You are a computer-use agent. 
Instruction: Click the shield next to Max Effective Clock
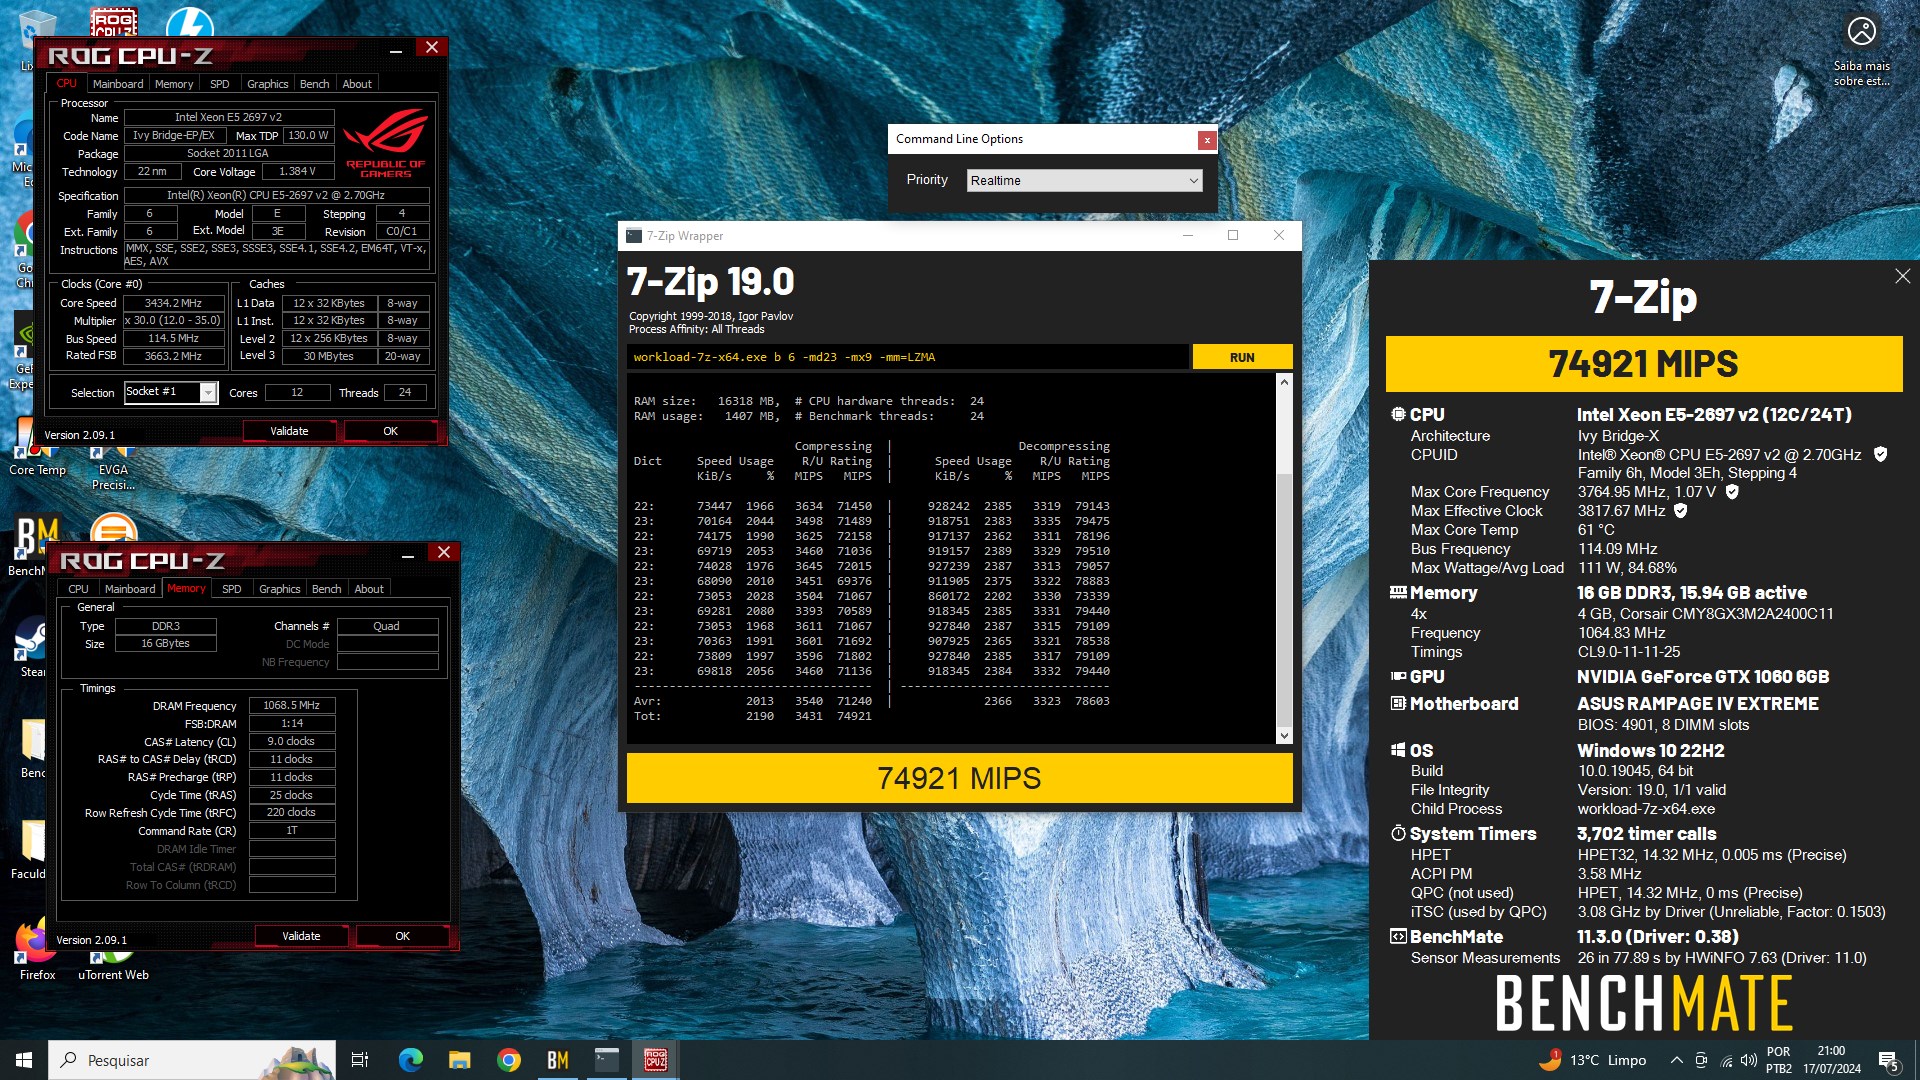click(1681, 511)
